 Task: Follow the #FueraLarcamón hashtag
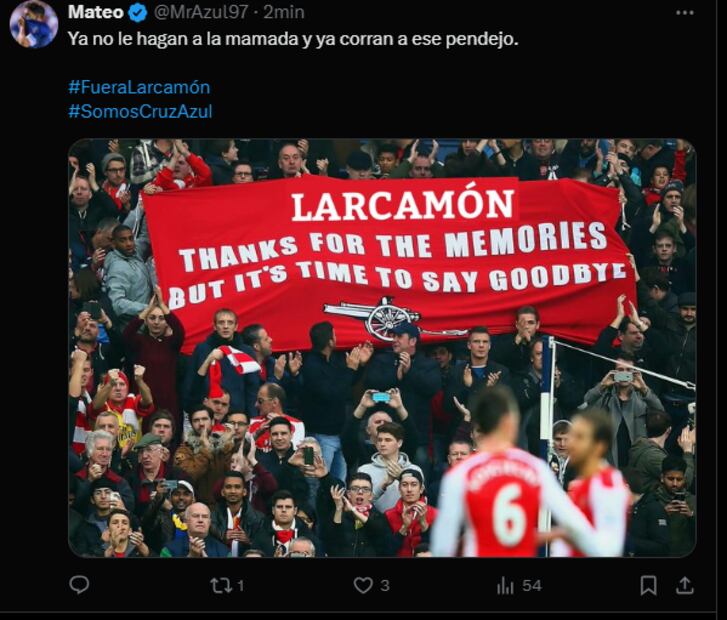pyautogui.click(x=139, y=87)
